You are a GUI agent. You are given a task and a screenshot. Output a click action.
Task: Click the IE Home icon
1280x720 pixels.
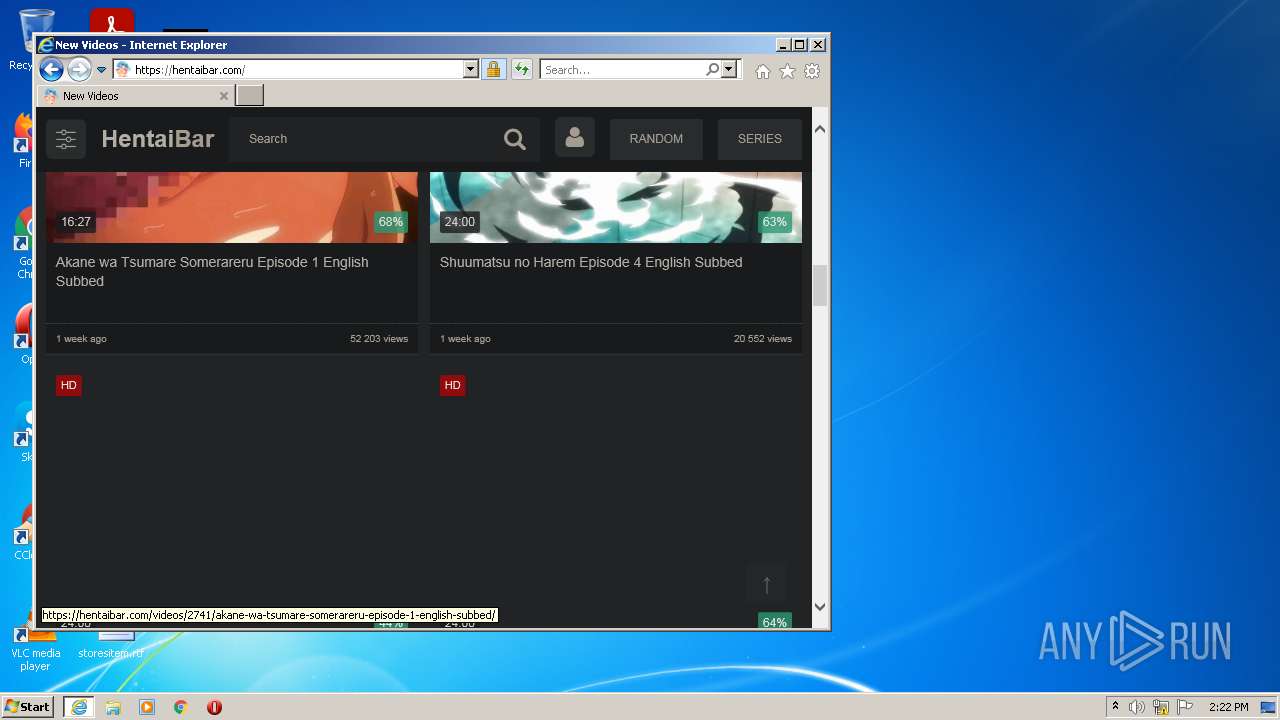763,71
